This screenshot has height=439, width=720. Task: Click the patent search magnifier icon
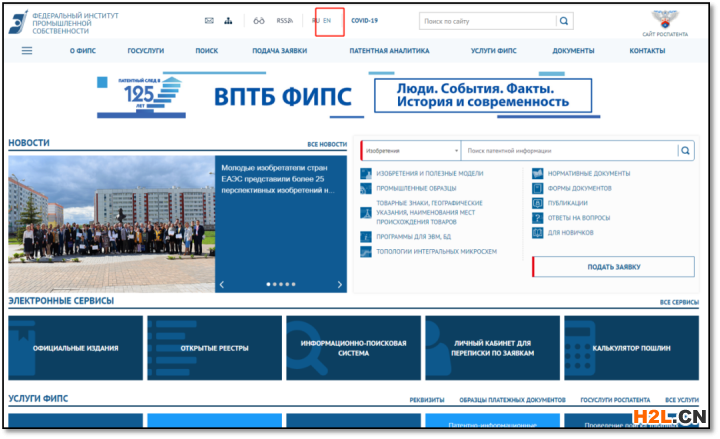coord(685,151)
